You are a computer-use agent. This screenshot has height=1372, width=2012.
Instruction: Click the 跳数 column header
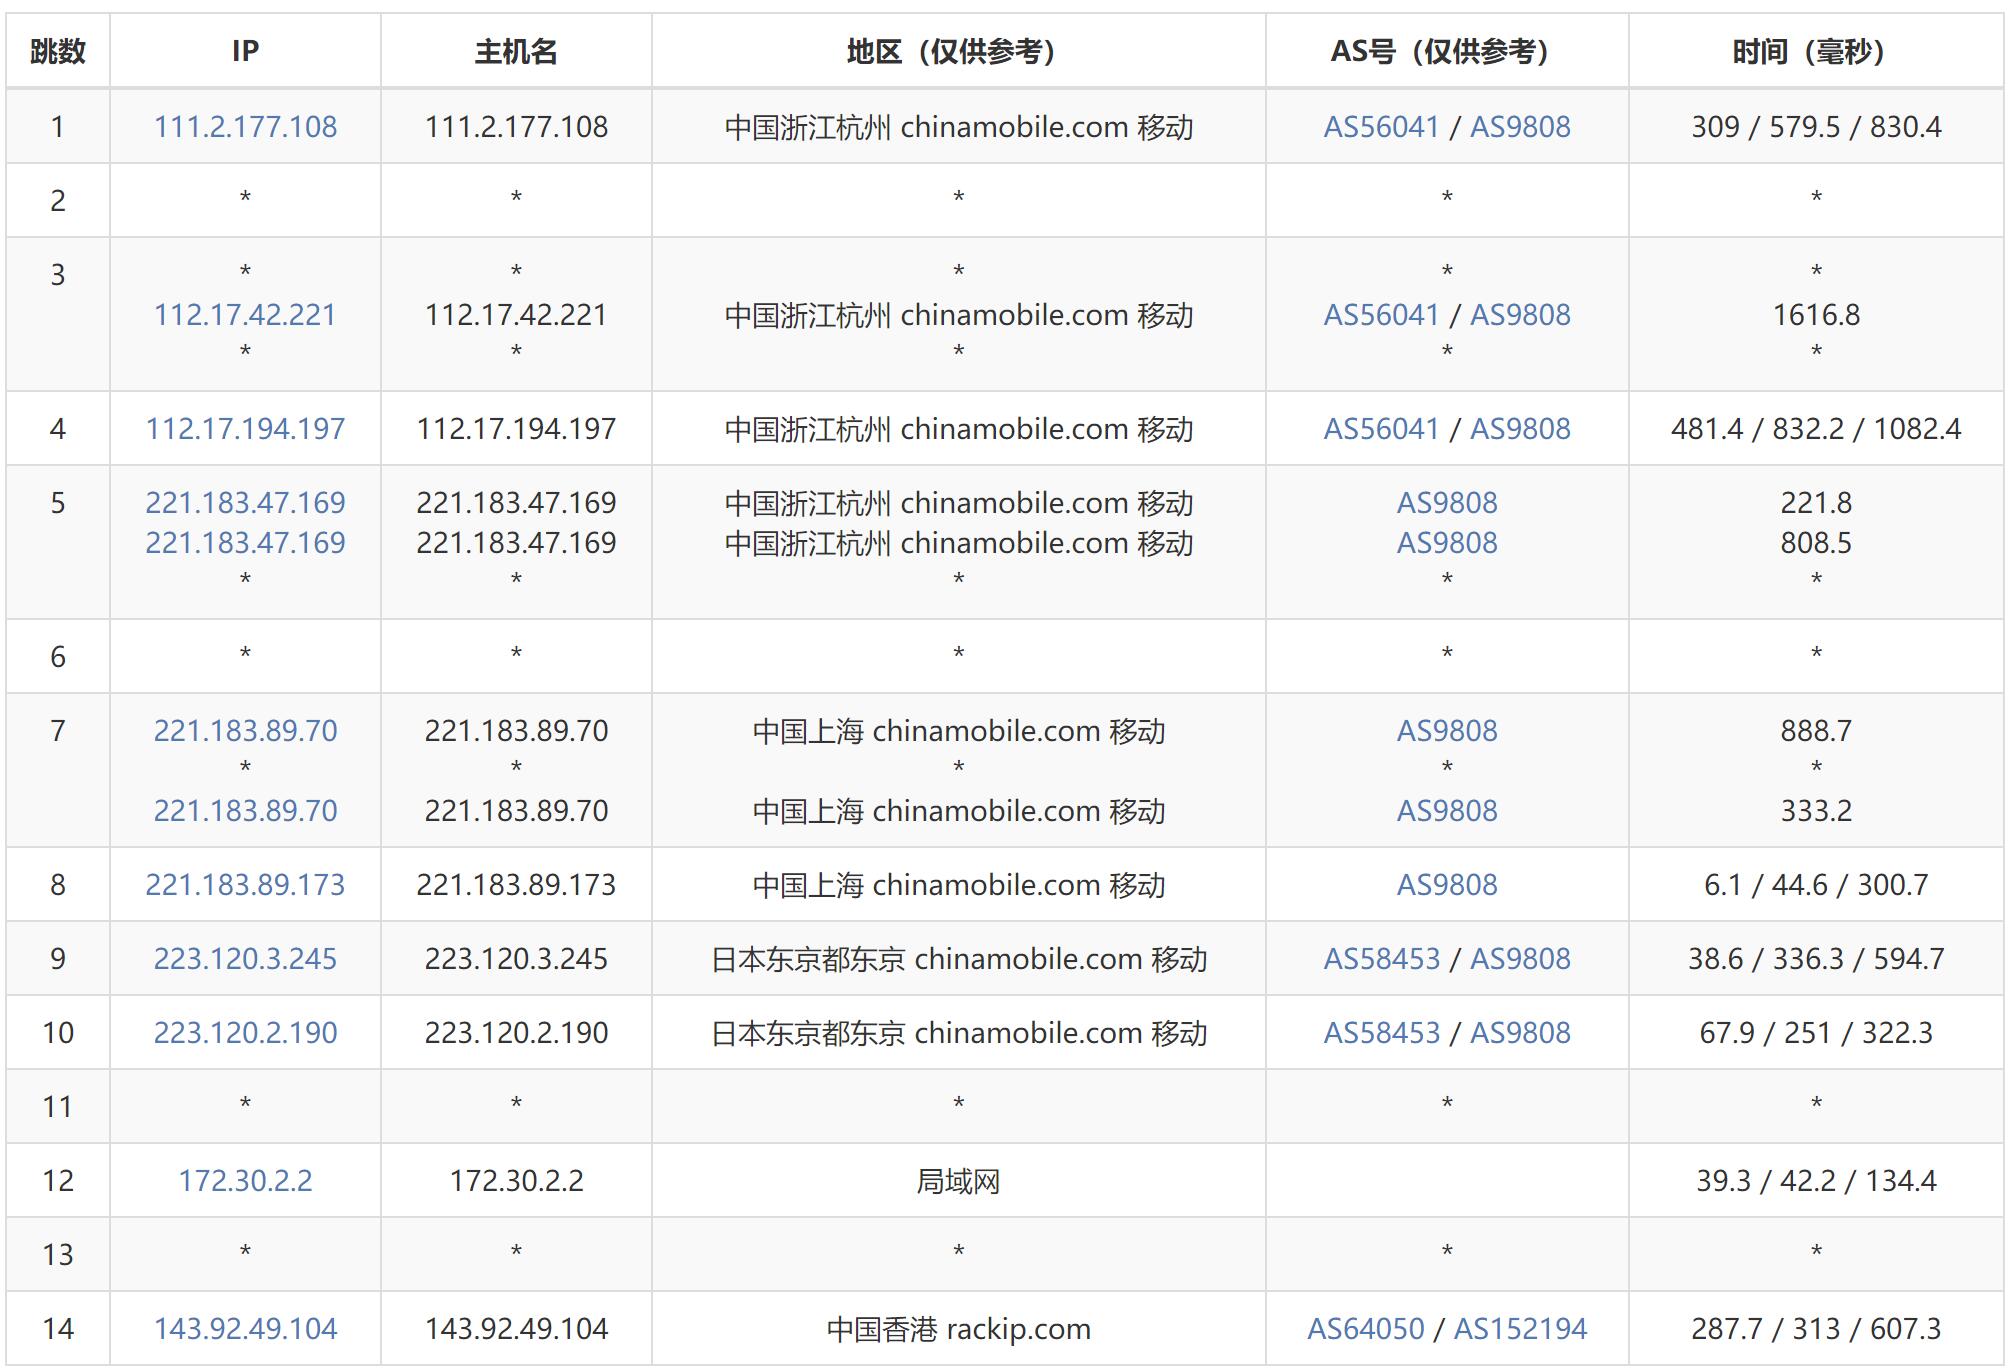tap(58, 51)
